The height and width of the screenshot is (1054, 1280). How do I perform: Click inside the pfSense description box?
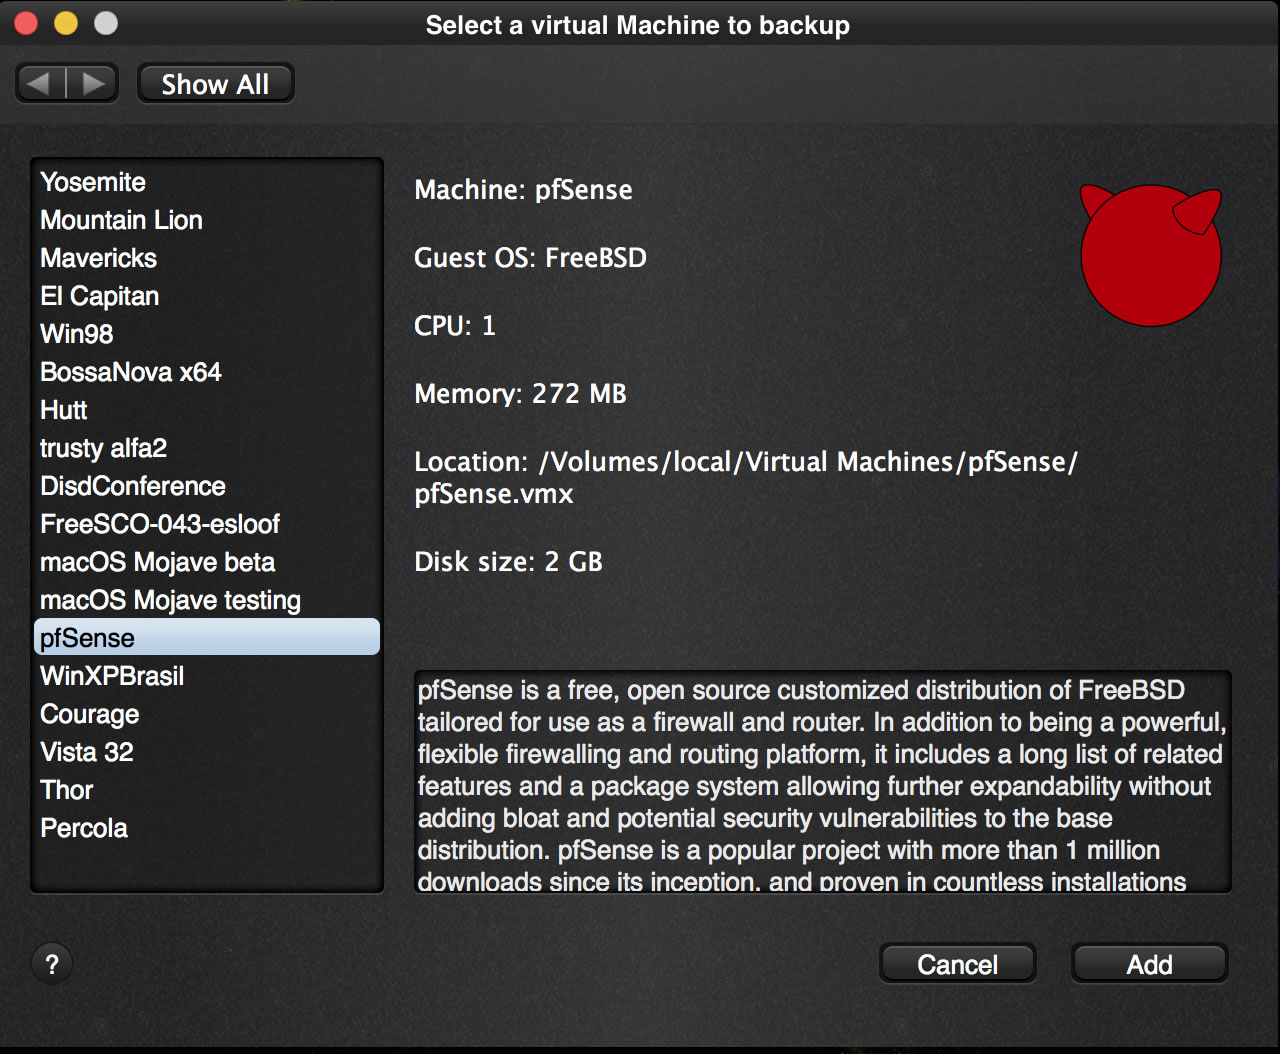[x=822, y=782]
